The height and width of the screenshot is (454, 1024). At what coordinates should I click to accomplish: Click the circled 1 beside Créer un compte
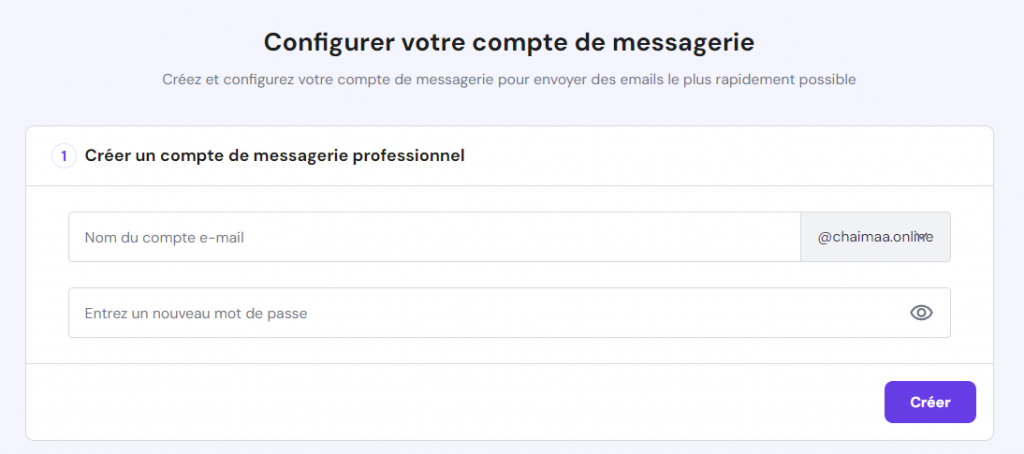pos(64,156)
